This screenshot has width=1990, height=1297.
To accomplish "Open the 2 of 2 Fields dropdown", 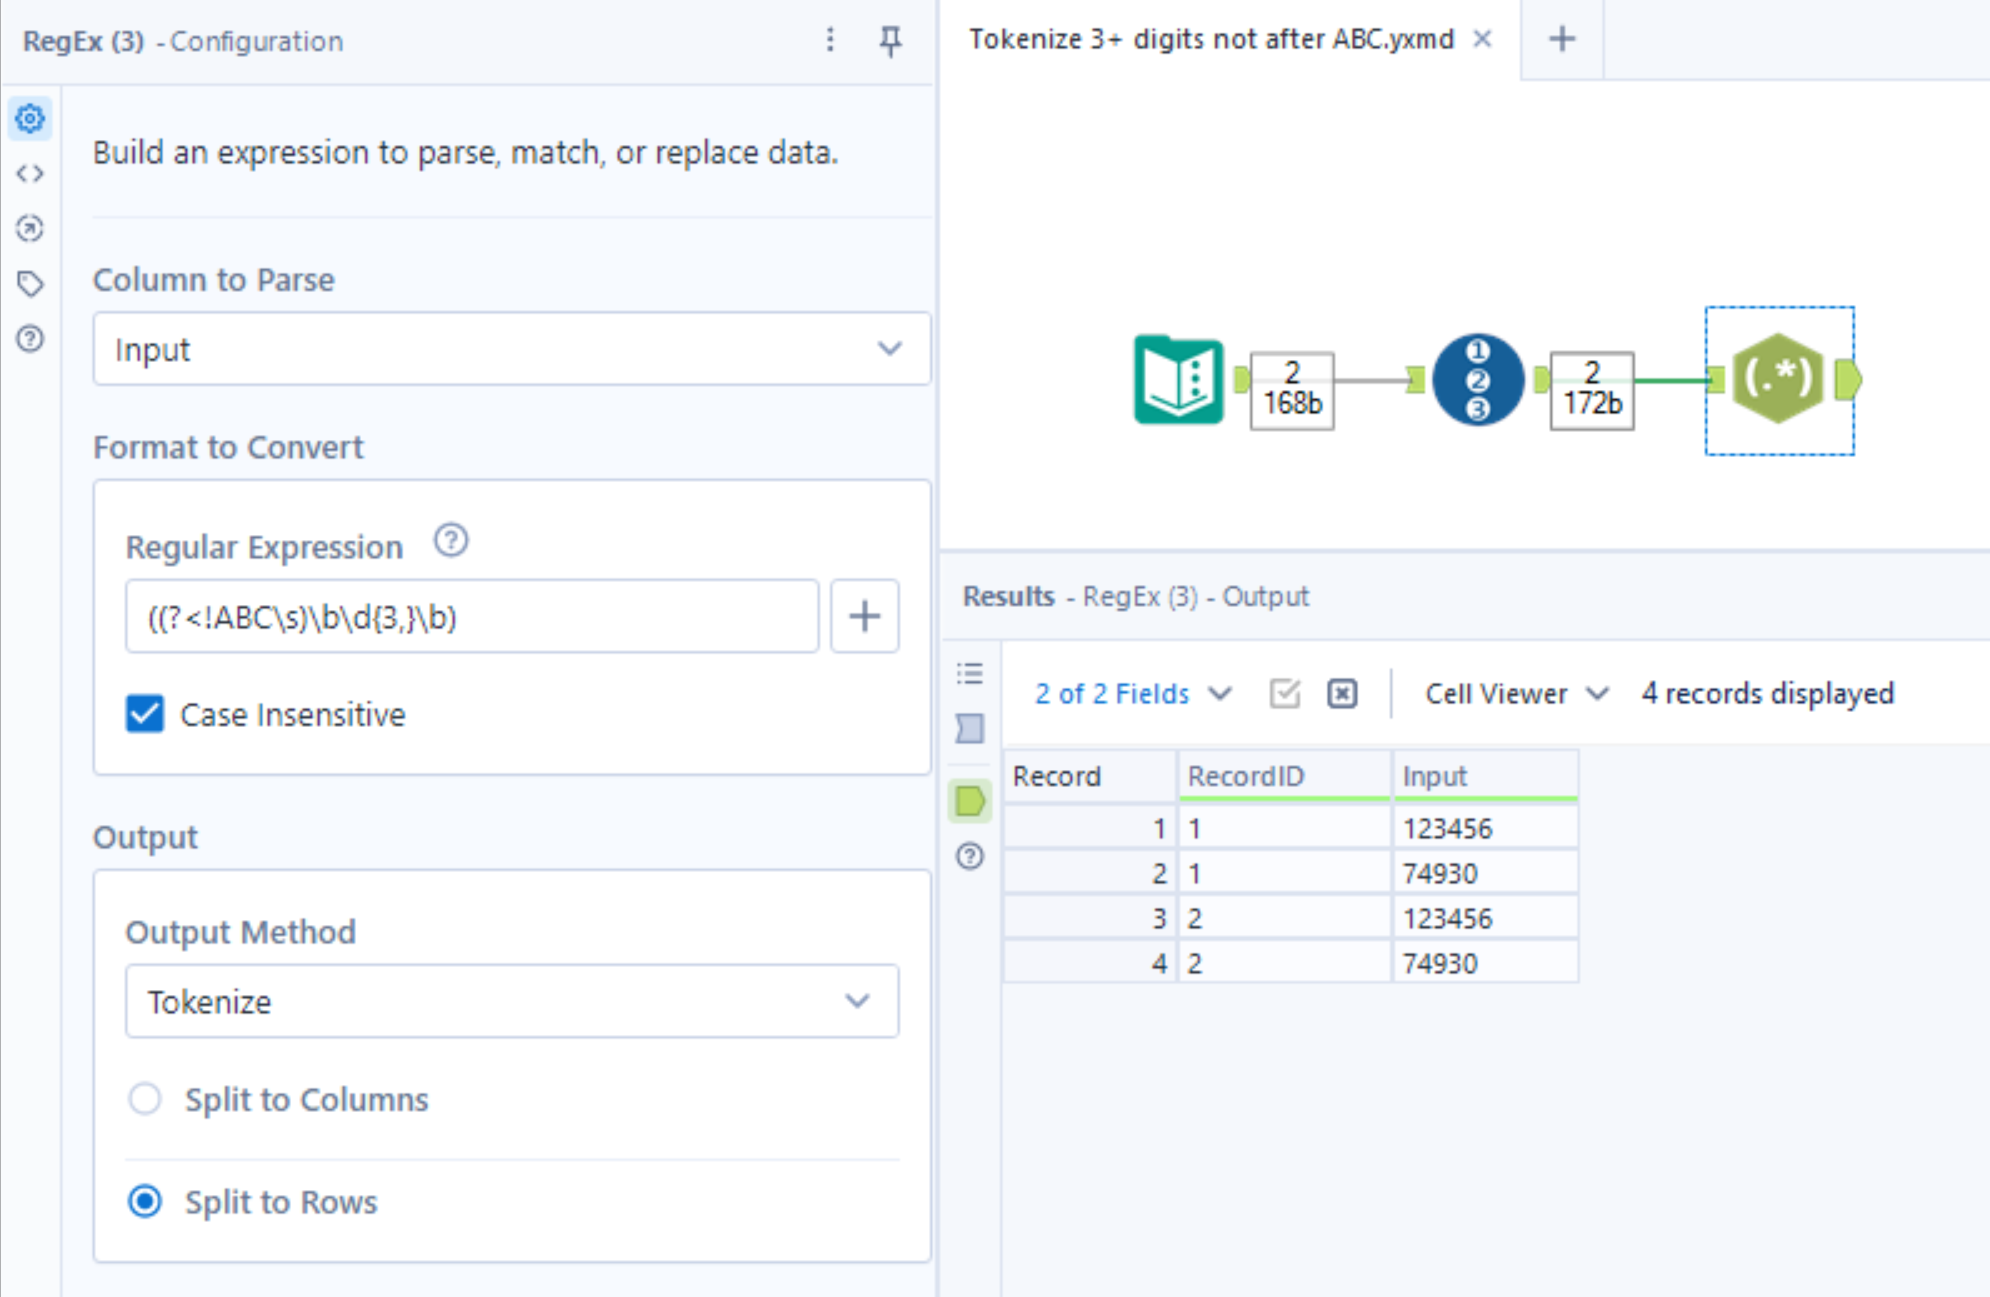I will click(1132, 693).
